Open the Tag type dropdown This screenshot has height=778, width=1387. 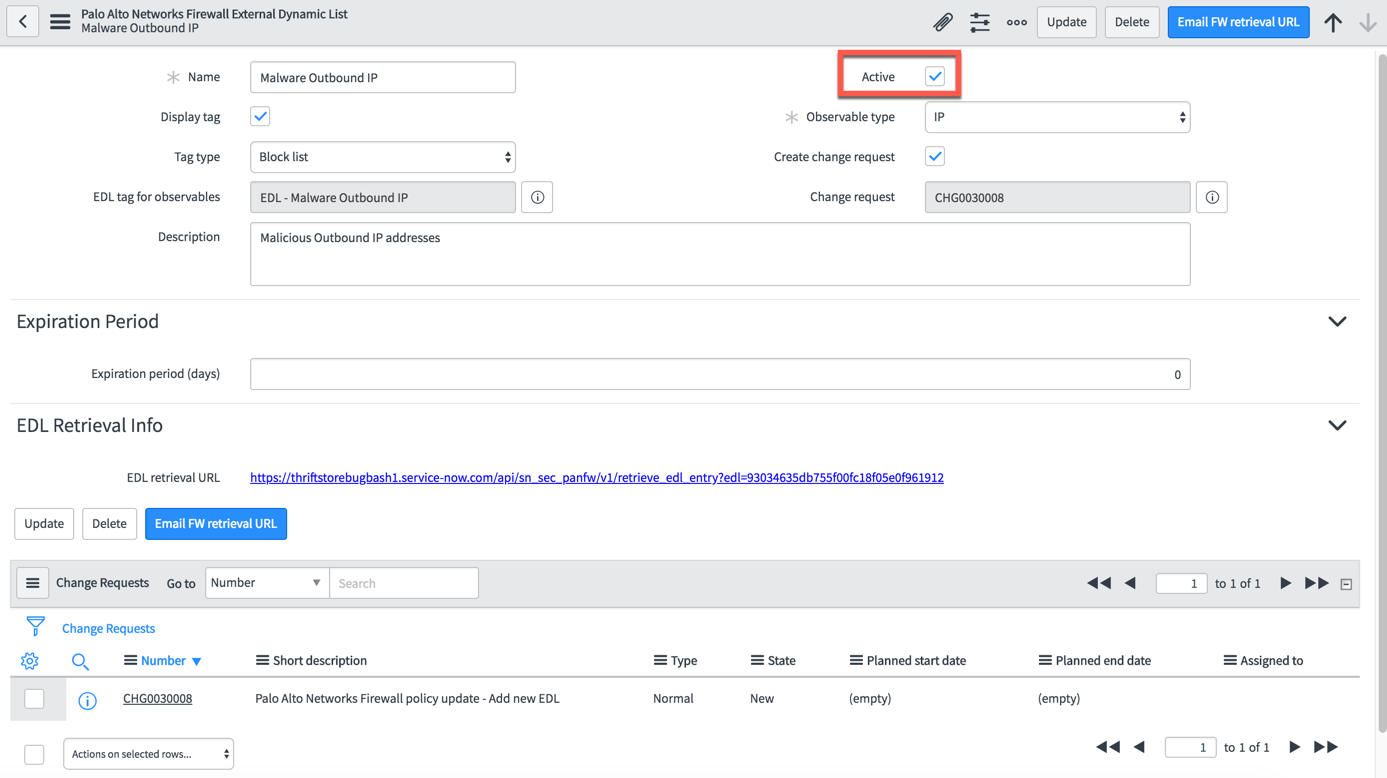click(x=383, y=157)
